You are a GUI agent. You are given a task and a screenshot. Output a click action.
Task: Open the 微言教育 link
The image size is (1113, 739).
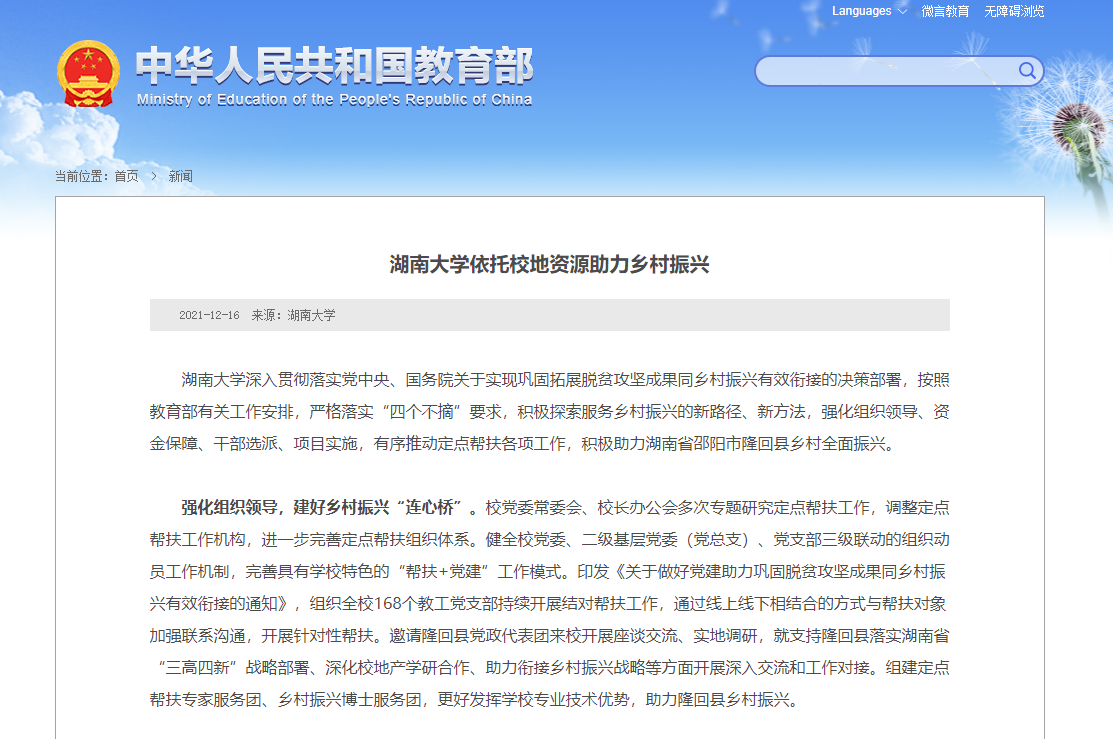[x=945, y=11]
